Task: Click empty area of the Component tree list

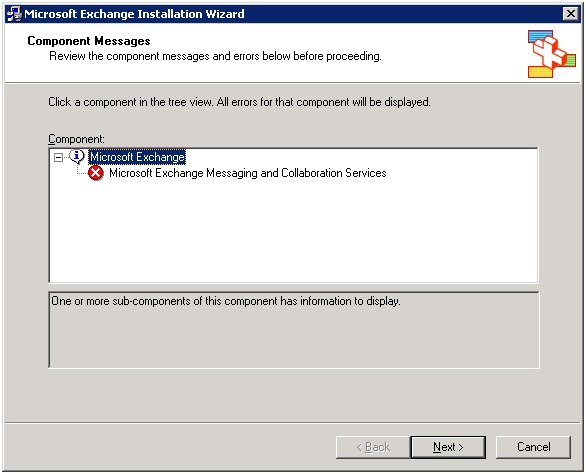Action: coord(294,232)
